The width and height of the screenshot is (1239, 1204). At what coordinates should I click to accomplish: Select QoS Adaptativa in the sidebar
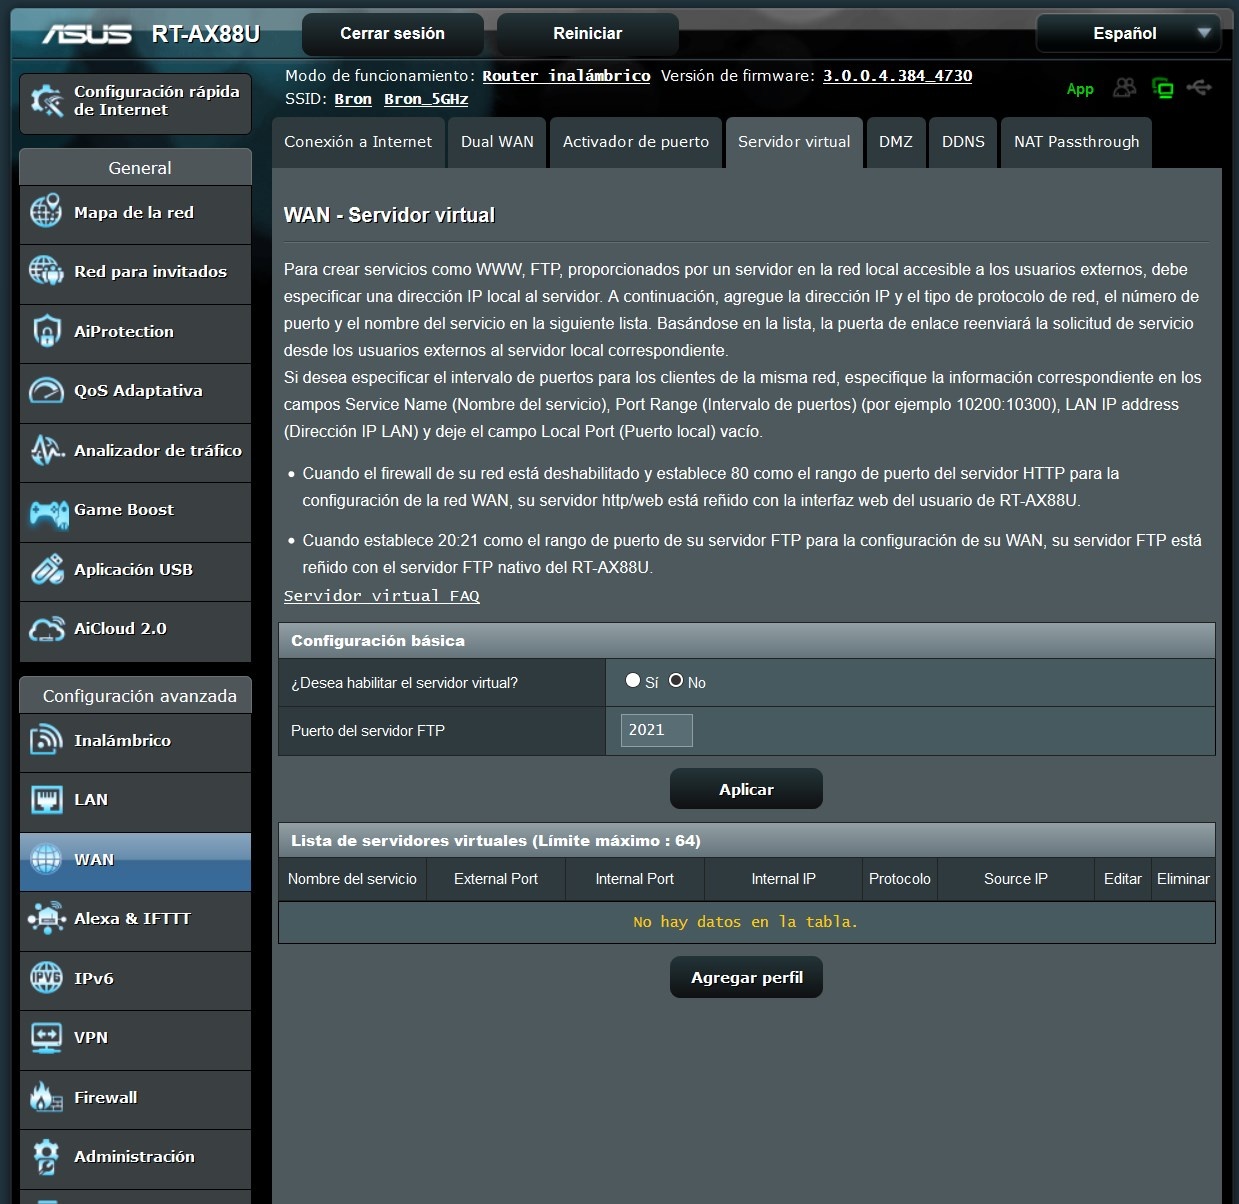[135, 392]
